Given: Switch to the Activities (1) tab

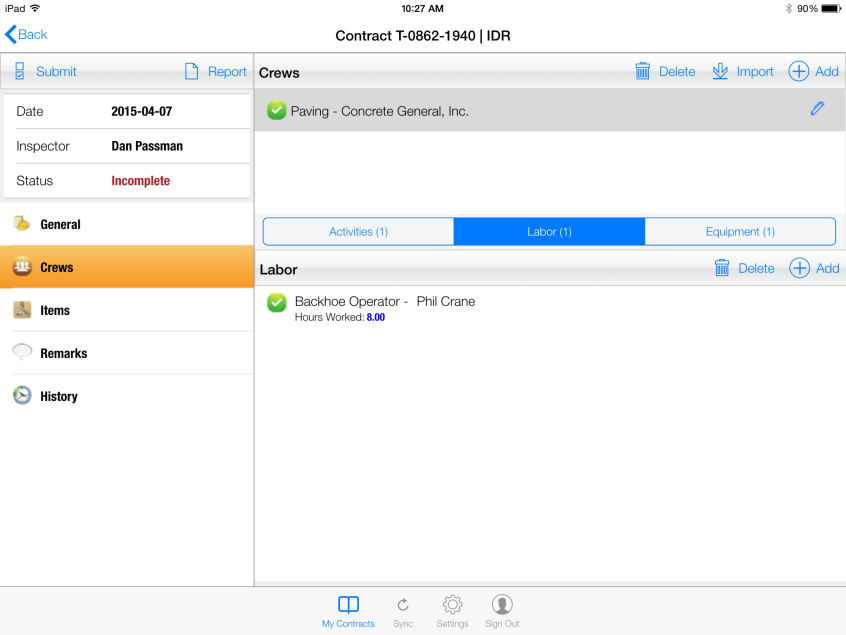Looking at the screenshot, I should (358, 232).
